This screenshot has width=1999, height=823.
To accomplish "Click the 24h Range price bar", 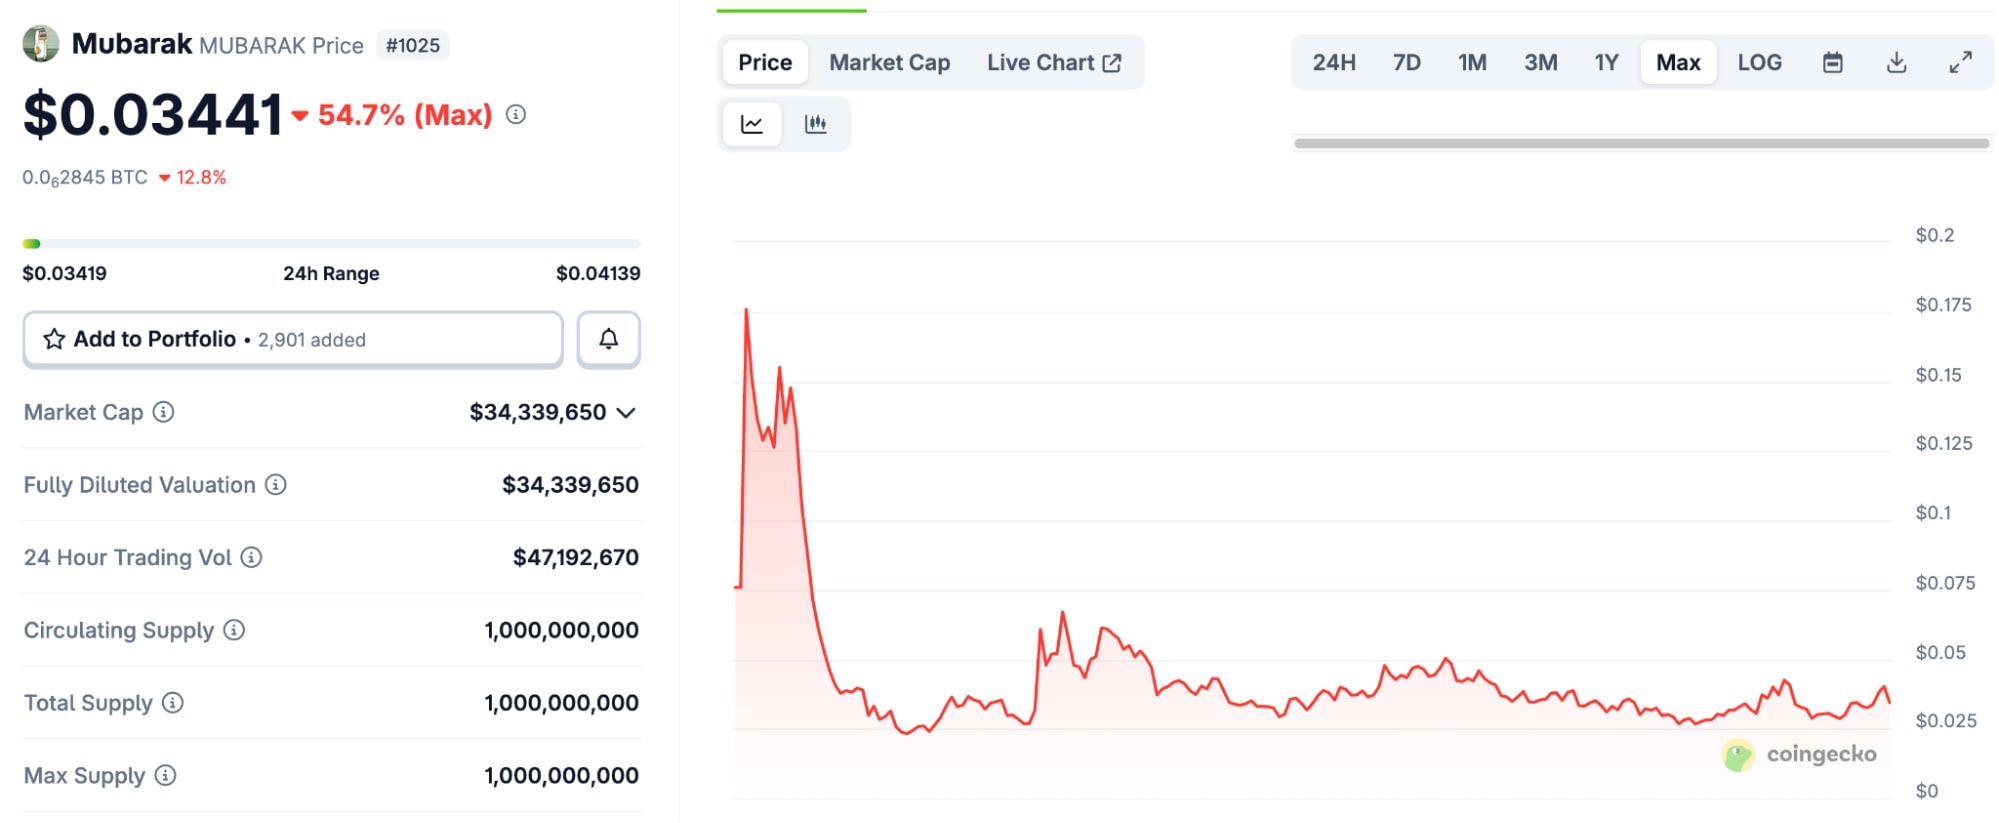I will pos(331,244).
